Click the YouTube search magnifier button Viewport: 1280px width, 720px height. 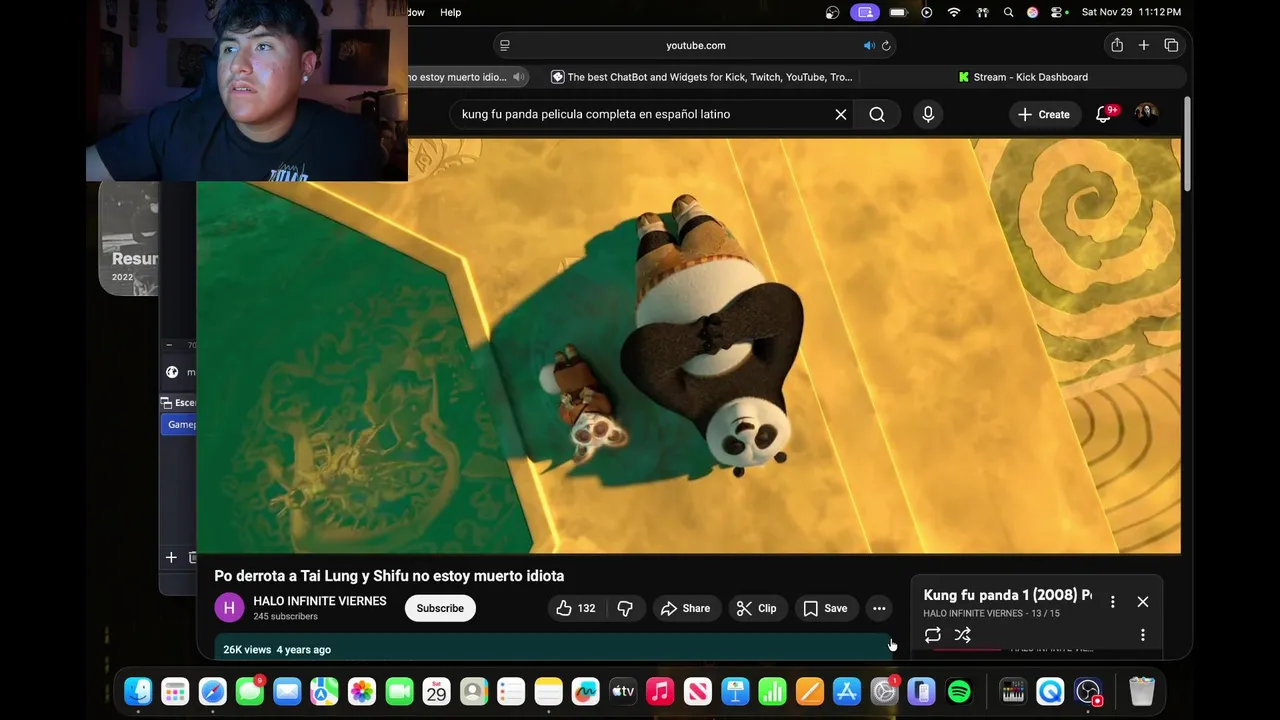(x=877, y=114)
